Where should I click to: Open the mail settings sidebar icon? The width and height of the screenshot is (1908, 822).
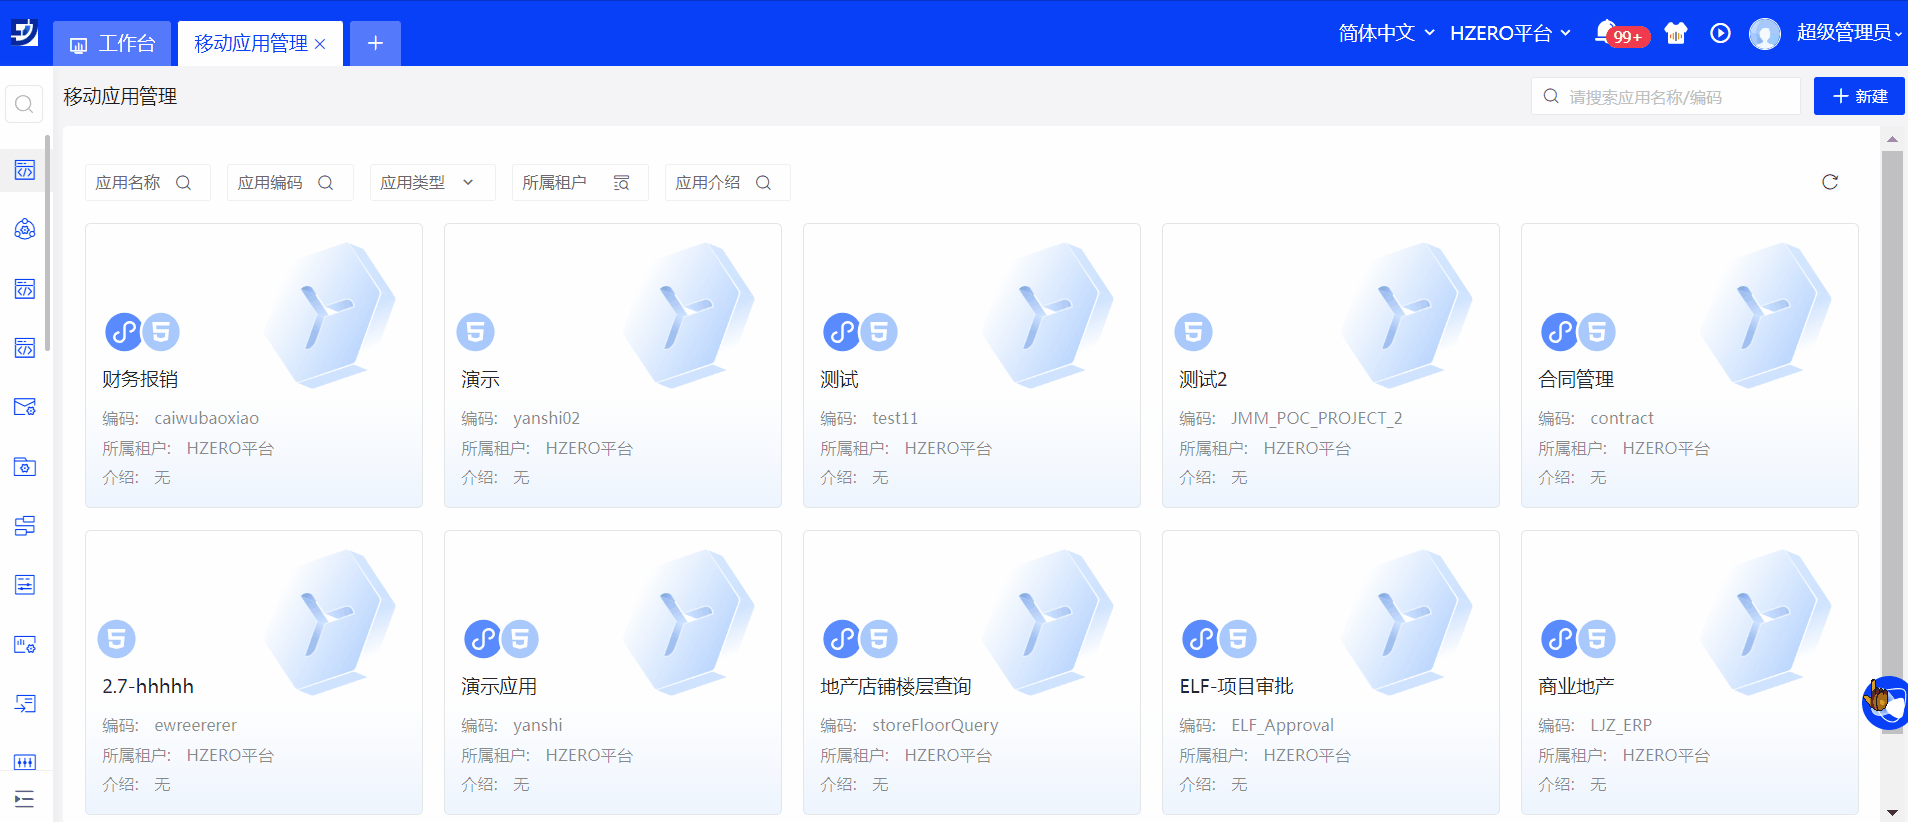[x=25, y=407]
